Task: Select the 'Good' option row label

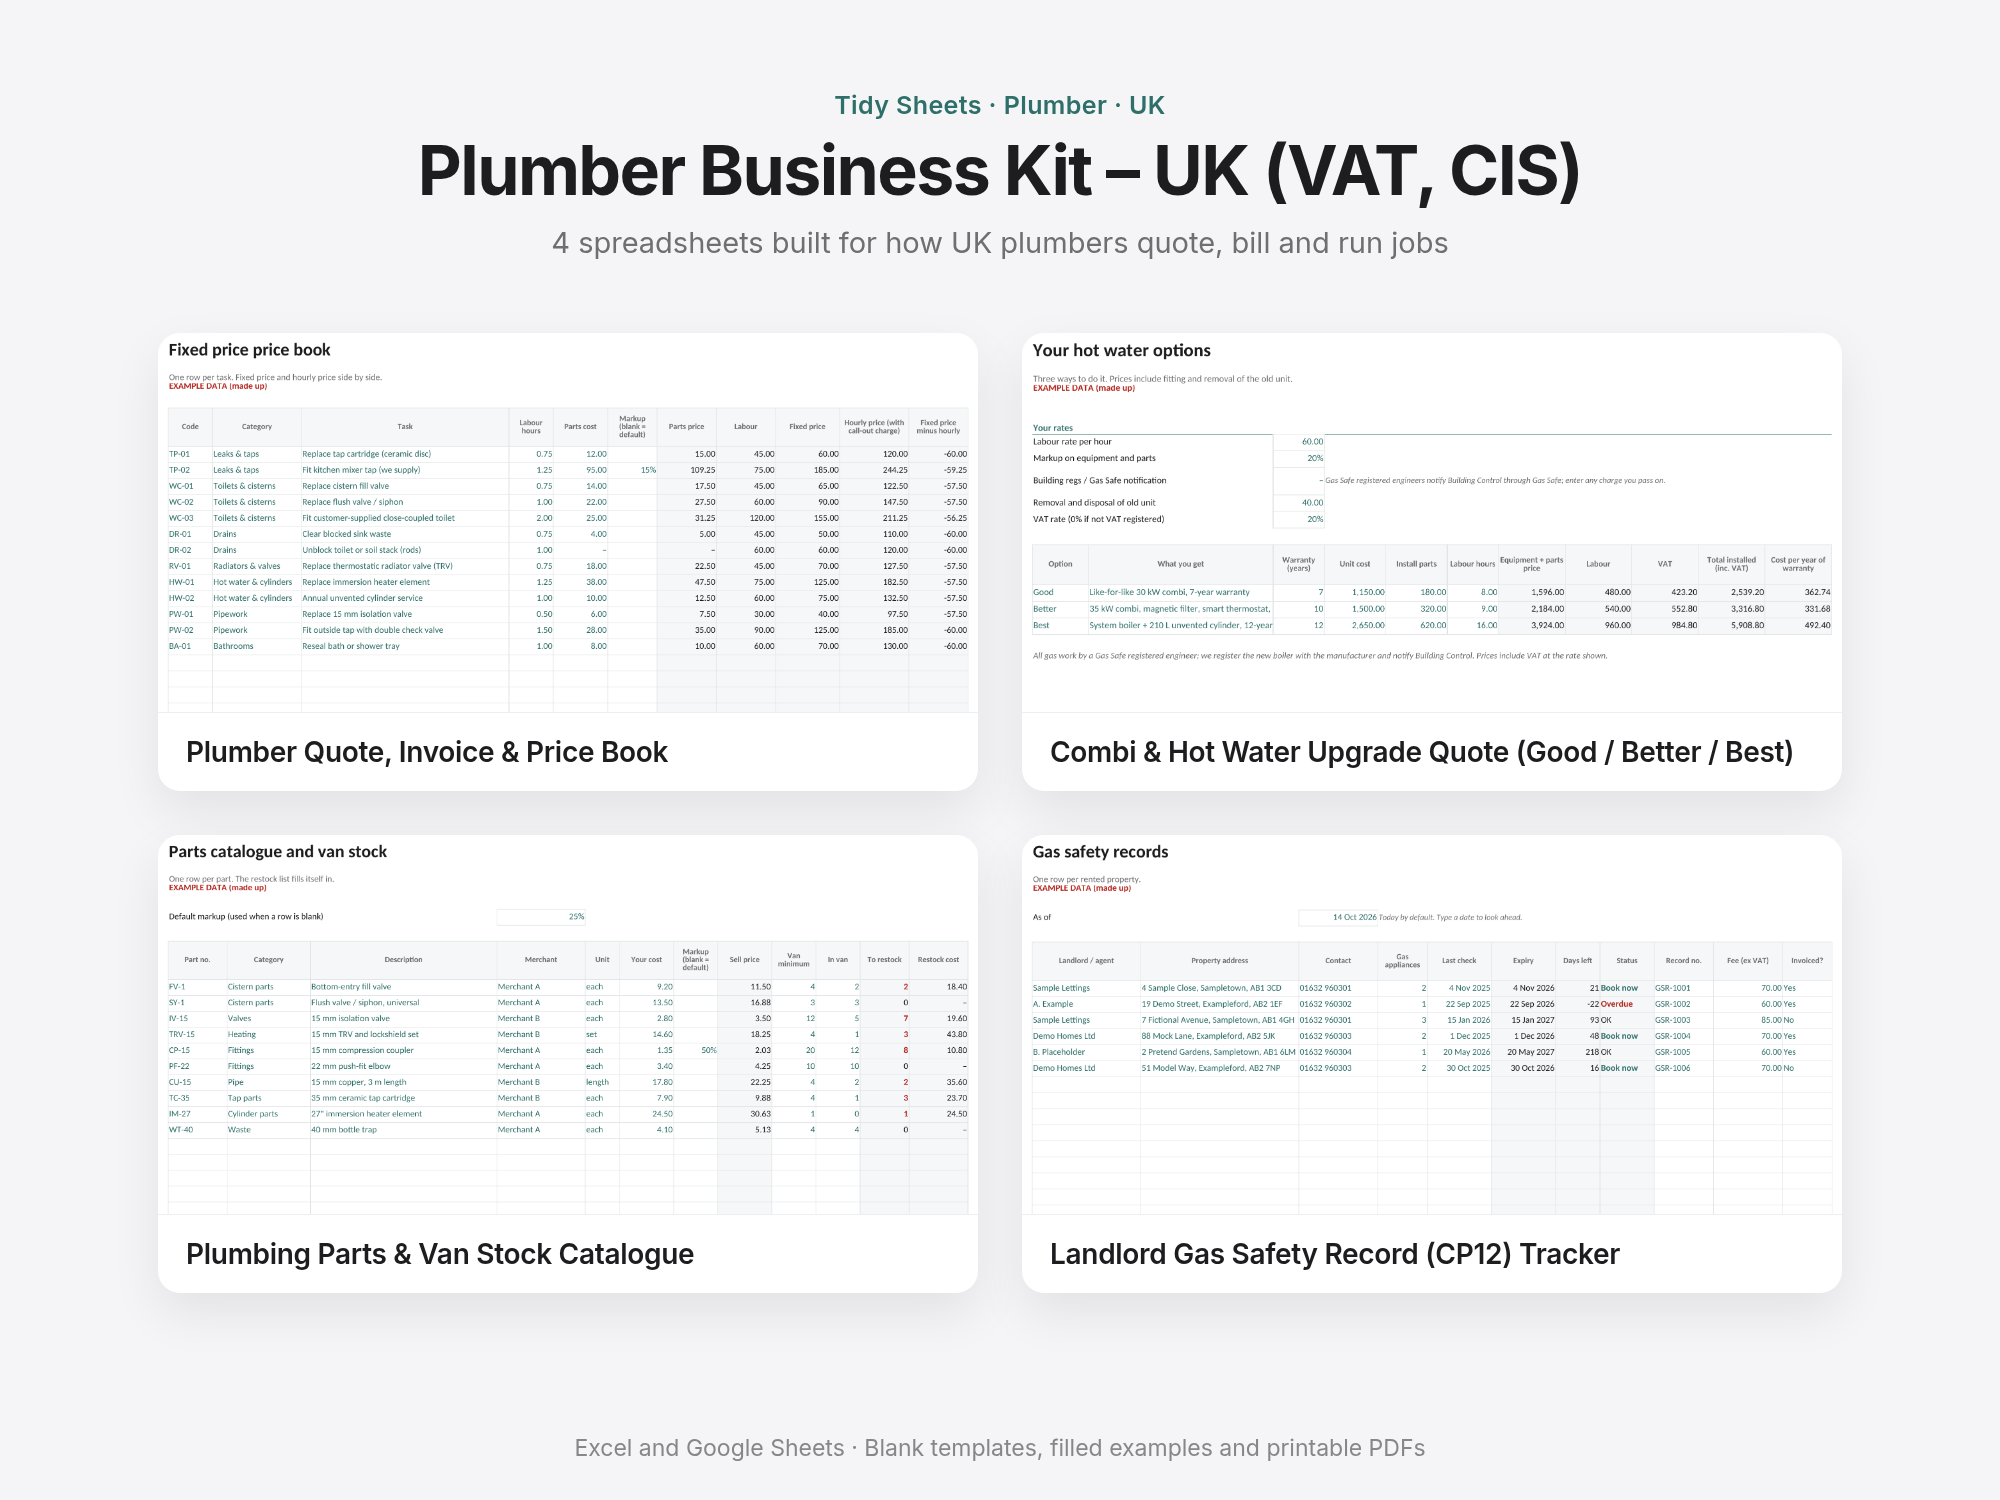Action: tap(1060, 592)
